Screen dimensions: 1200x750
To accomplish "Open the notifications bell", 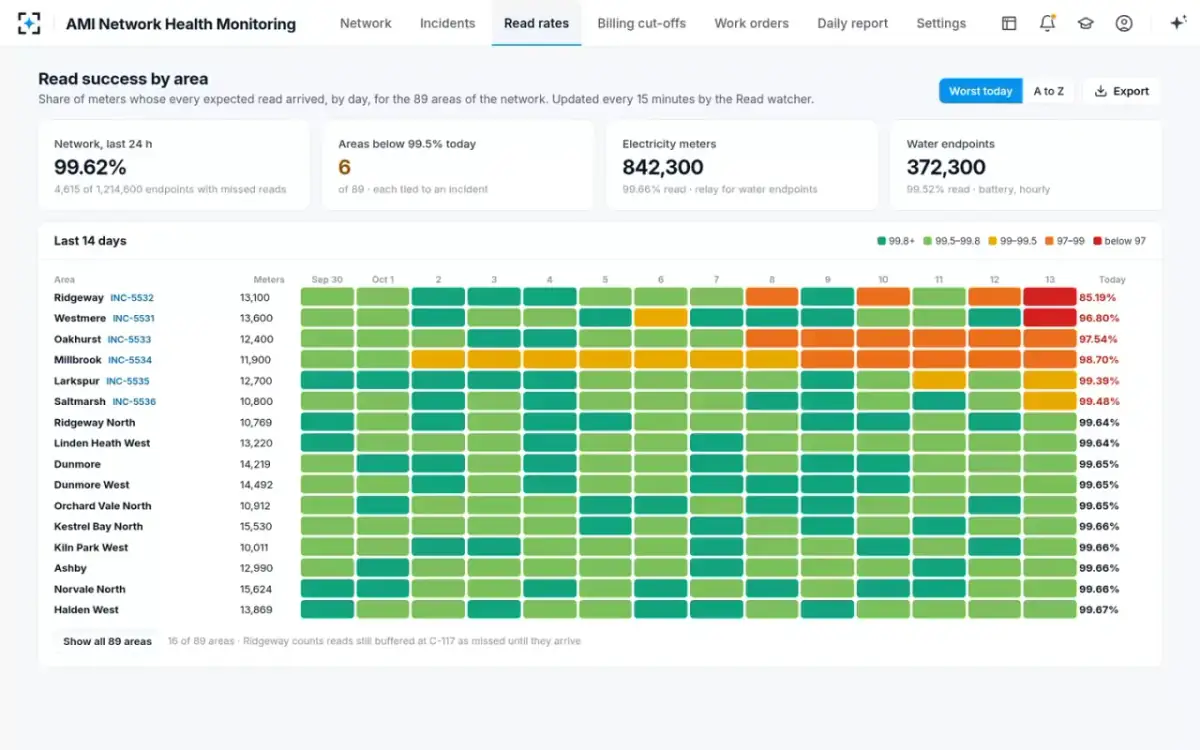I will [x=1047, y=23].
